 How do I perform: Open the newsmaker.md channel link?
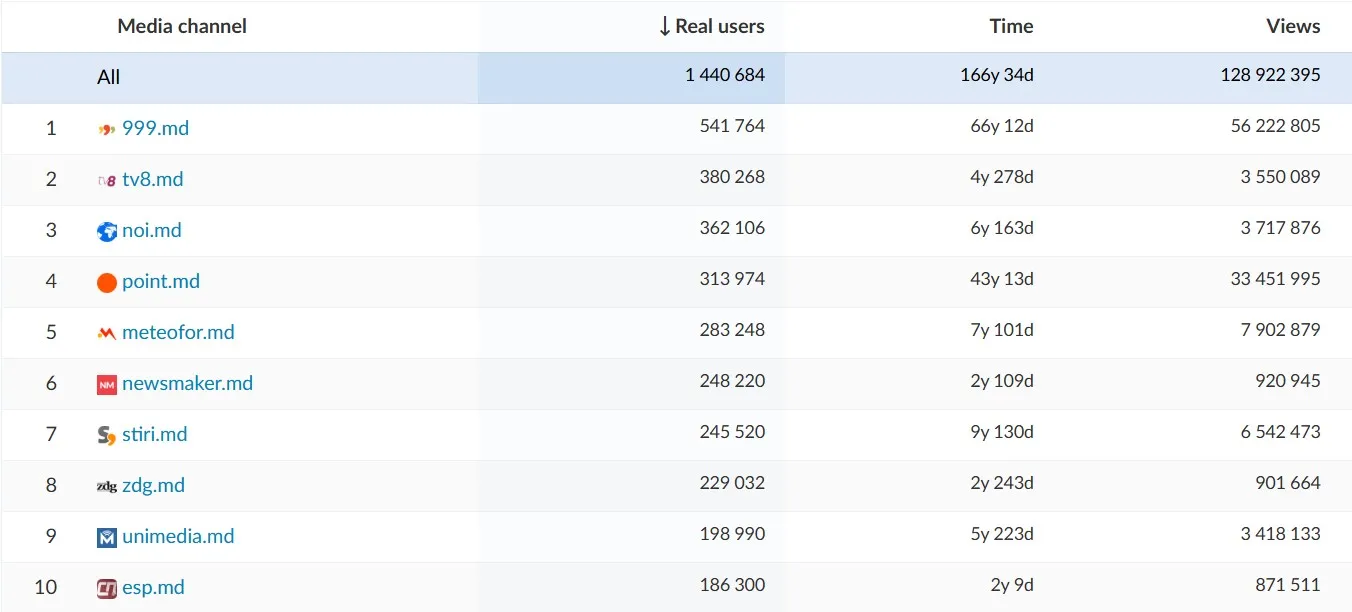(187, 384)
